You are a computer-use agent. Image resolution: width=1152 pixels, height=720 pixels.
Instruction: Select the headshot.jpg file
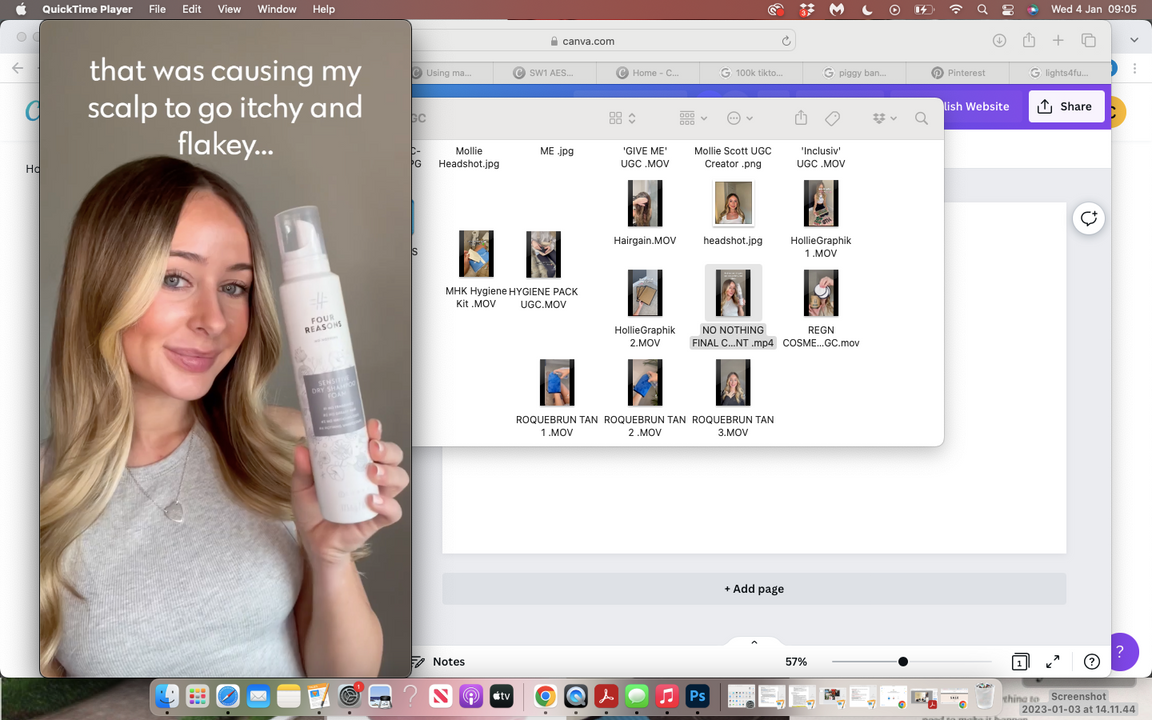pos(732,212)
